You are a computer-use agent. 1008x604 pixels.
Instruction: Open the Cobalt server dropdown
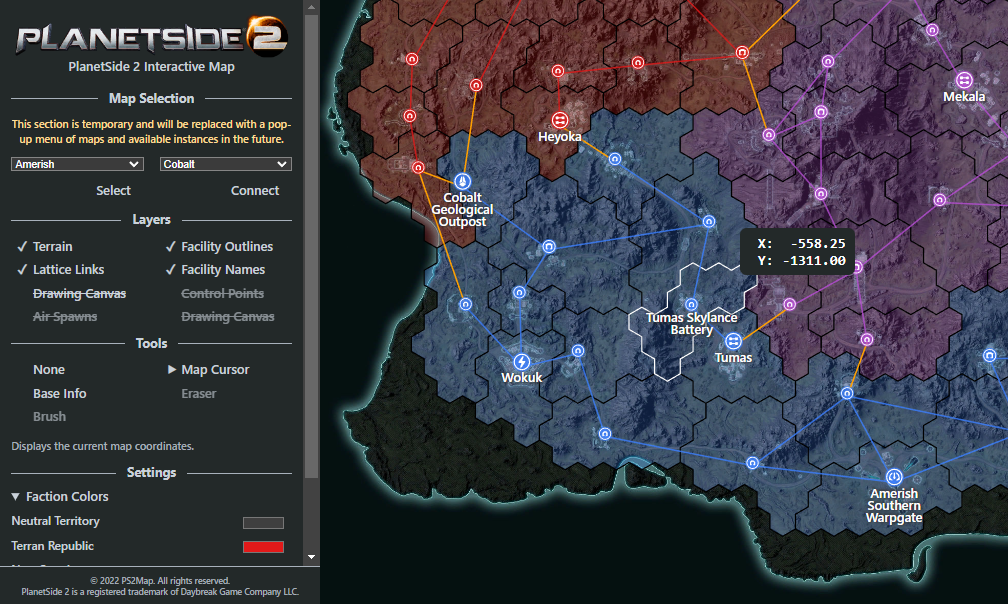pos(226,164)
